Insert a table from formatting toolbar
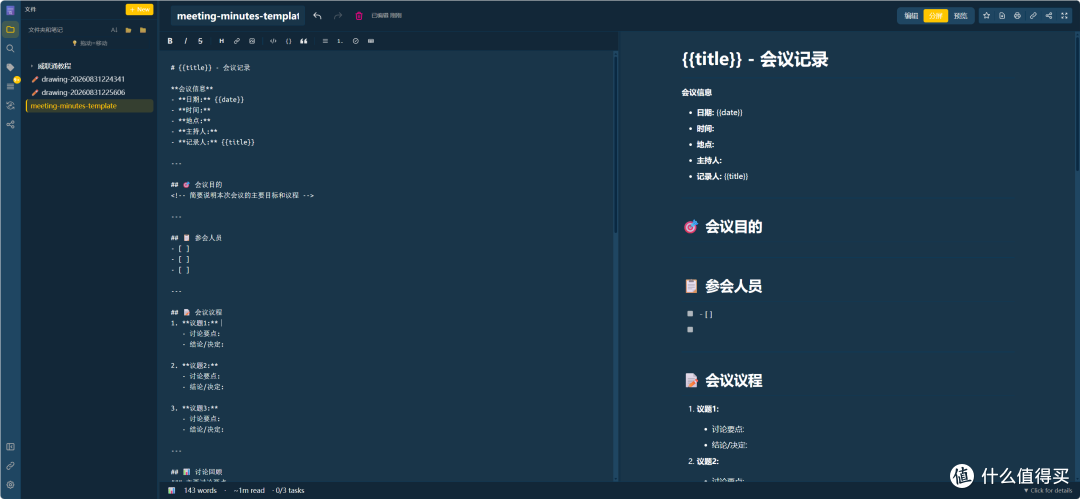Image resolution: width=1080 pixels, height=499 pixels. click(371, 41)
